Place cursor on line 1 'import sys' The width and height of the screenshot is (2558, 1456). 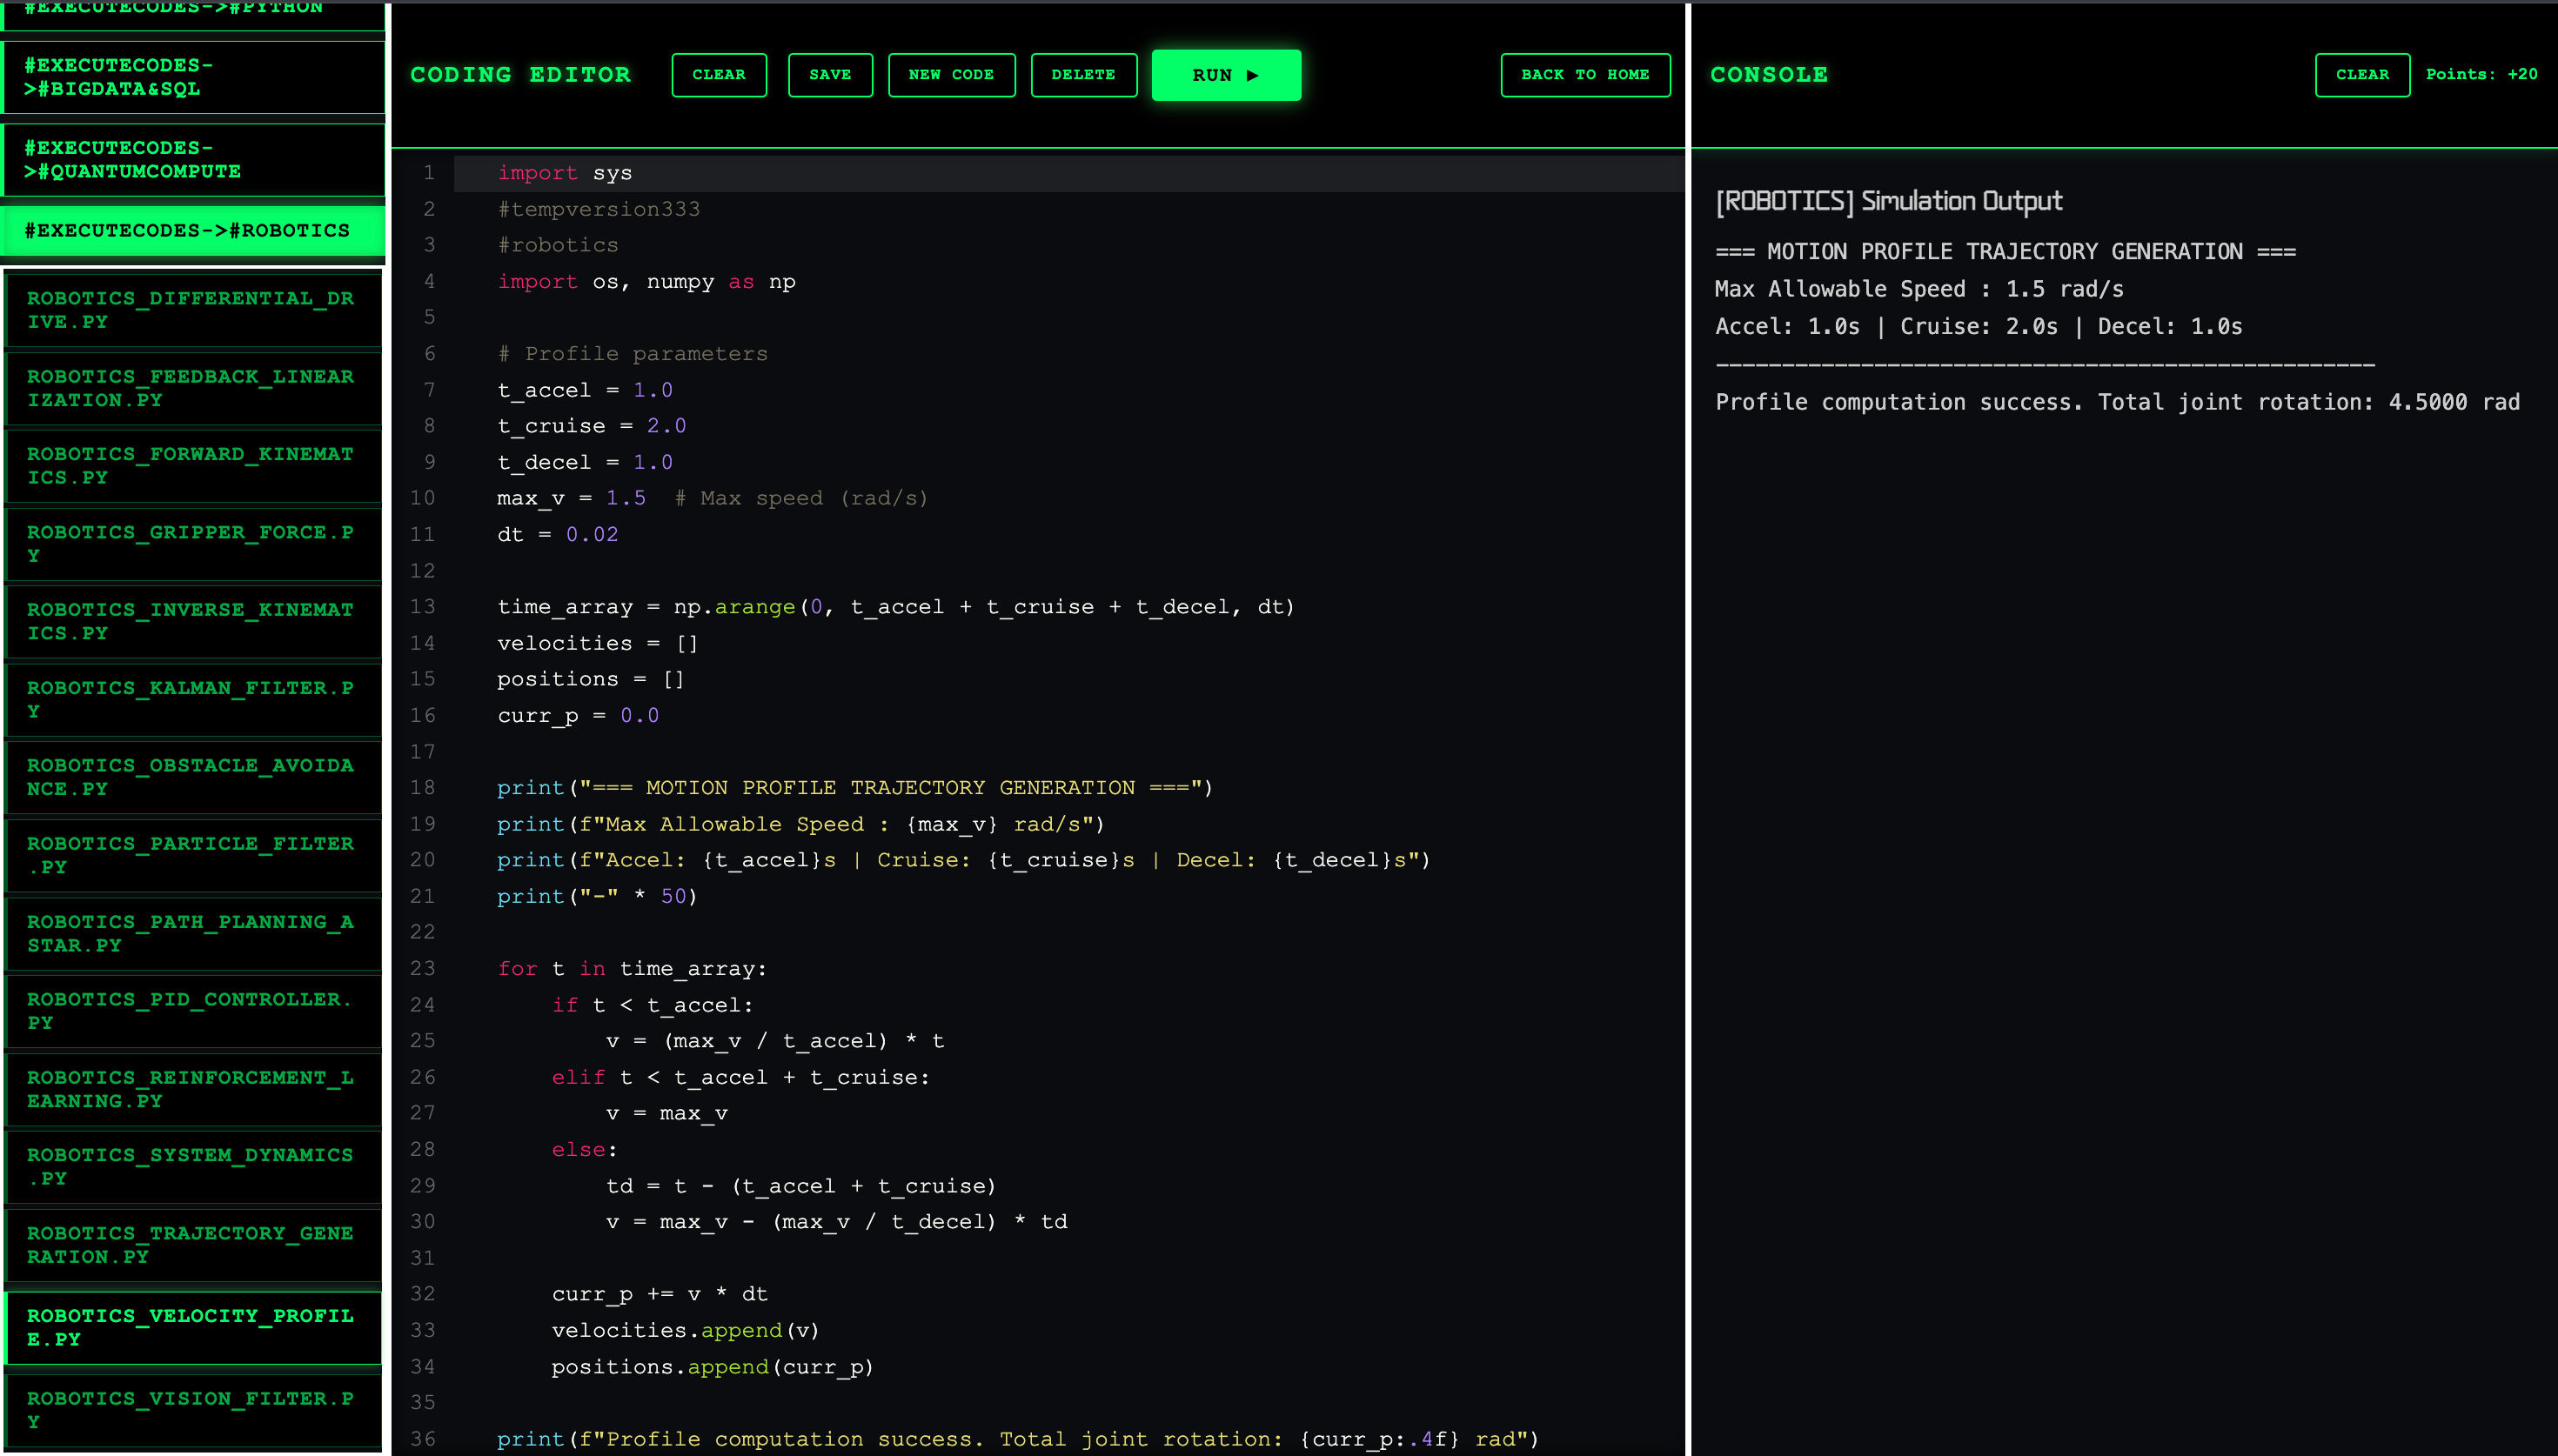pos(565,173)
